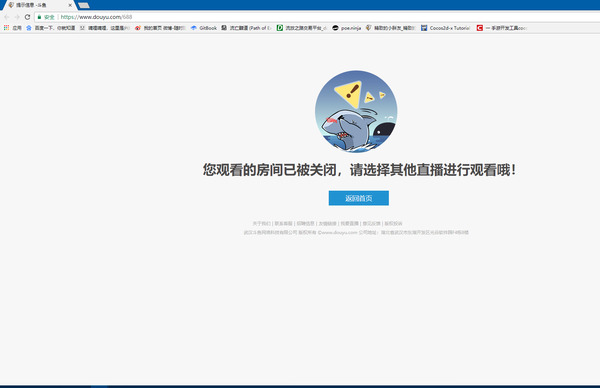Screen dimensions: 600x388
Task: Open bookmark with shark icon after poe.ninja
Action: pos(391,28)
